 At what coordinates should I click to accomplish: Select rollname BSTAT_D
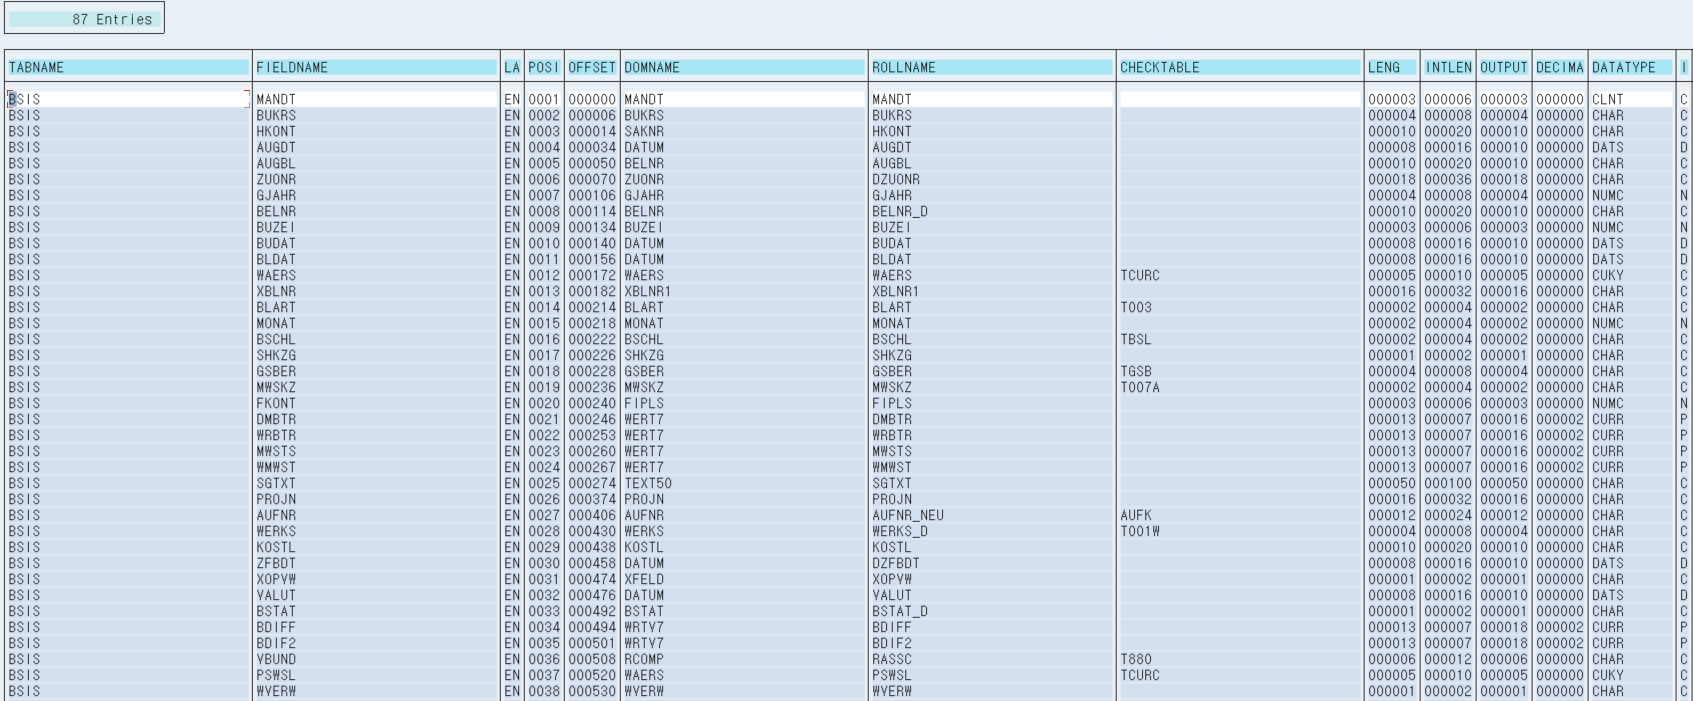tap(900, 611)
